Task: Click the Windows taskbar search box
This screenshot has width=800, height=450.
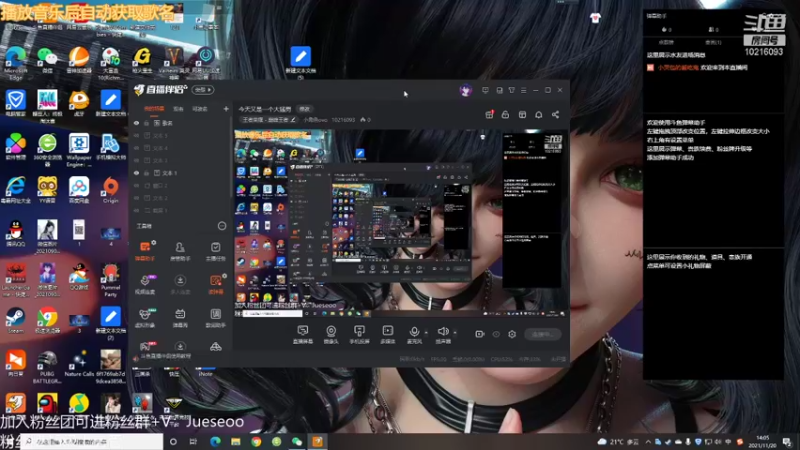Action: 91,442
